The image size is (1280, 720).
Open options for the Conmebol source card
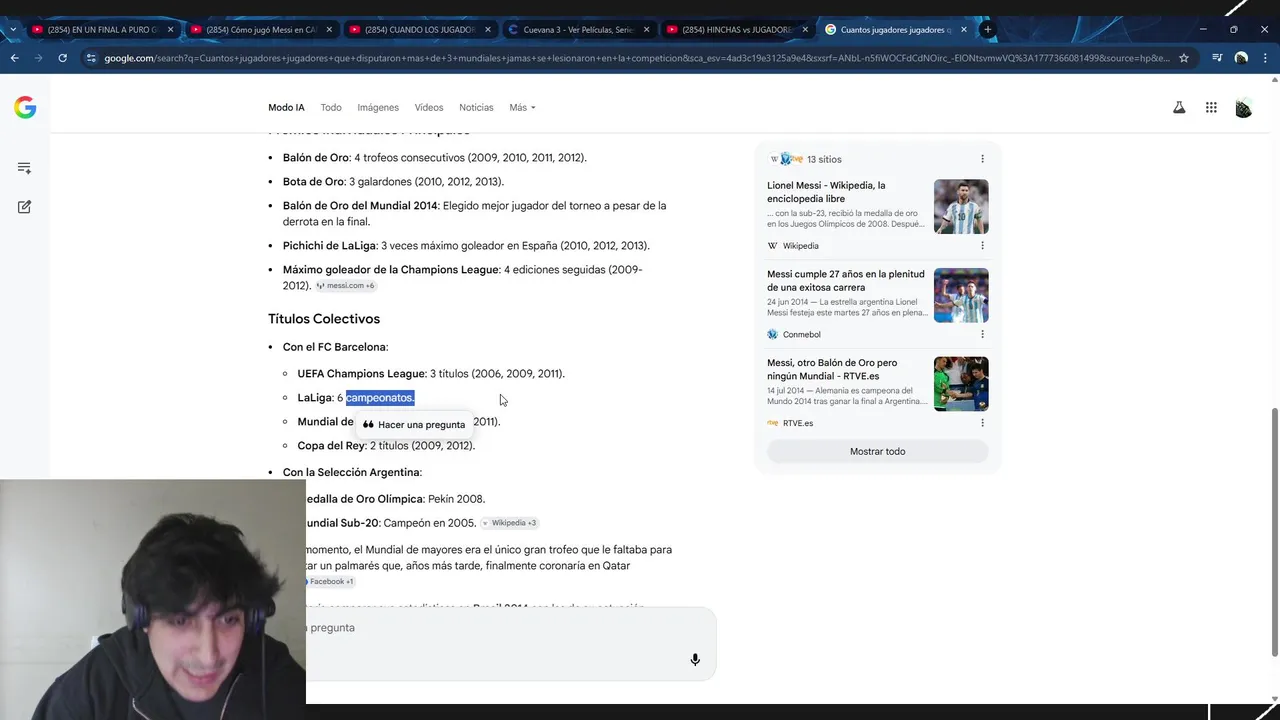[982, 335]
